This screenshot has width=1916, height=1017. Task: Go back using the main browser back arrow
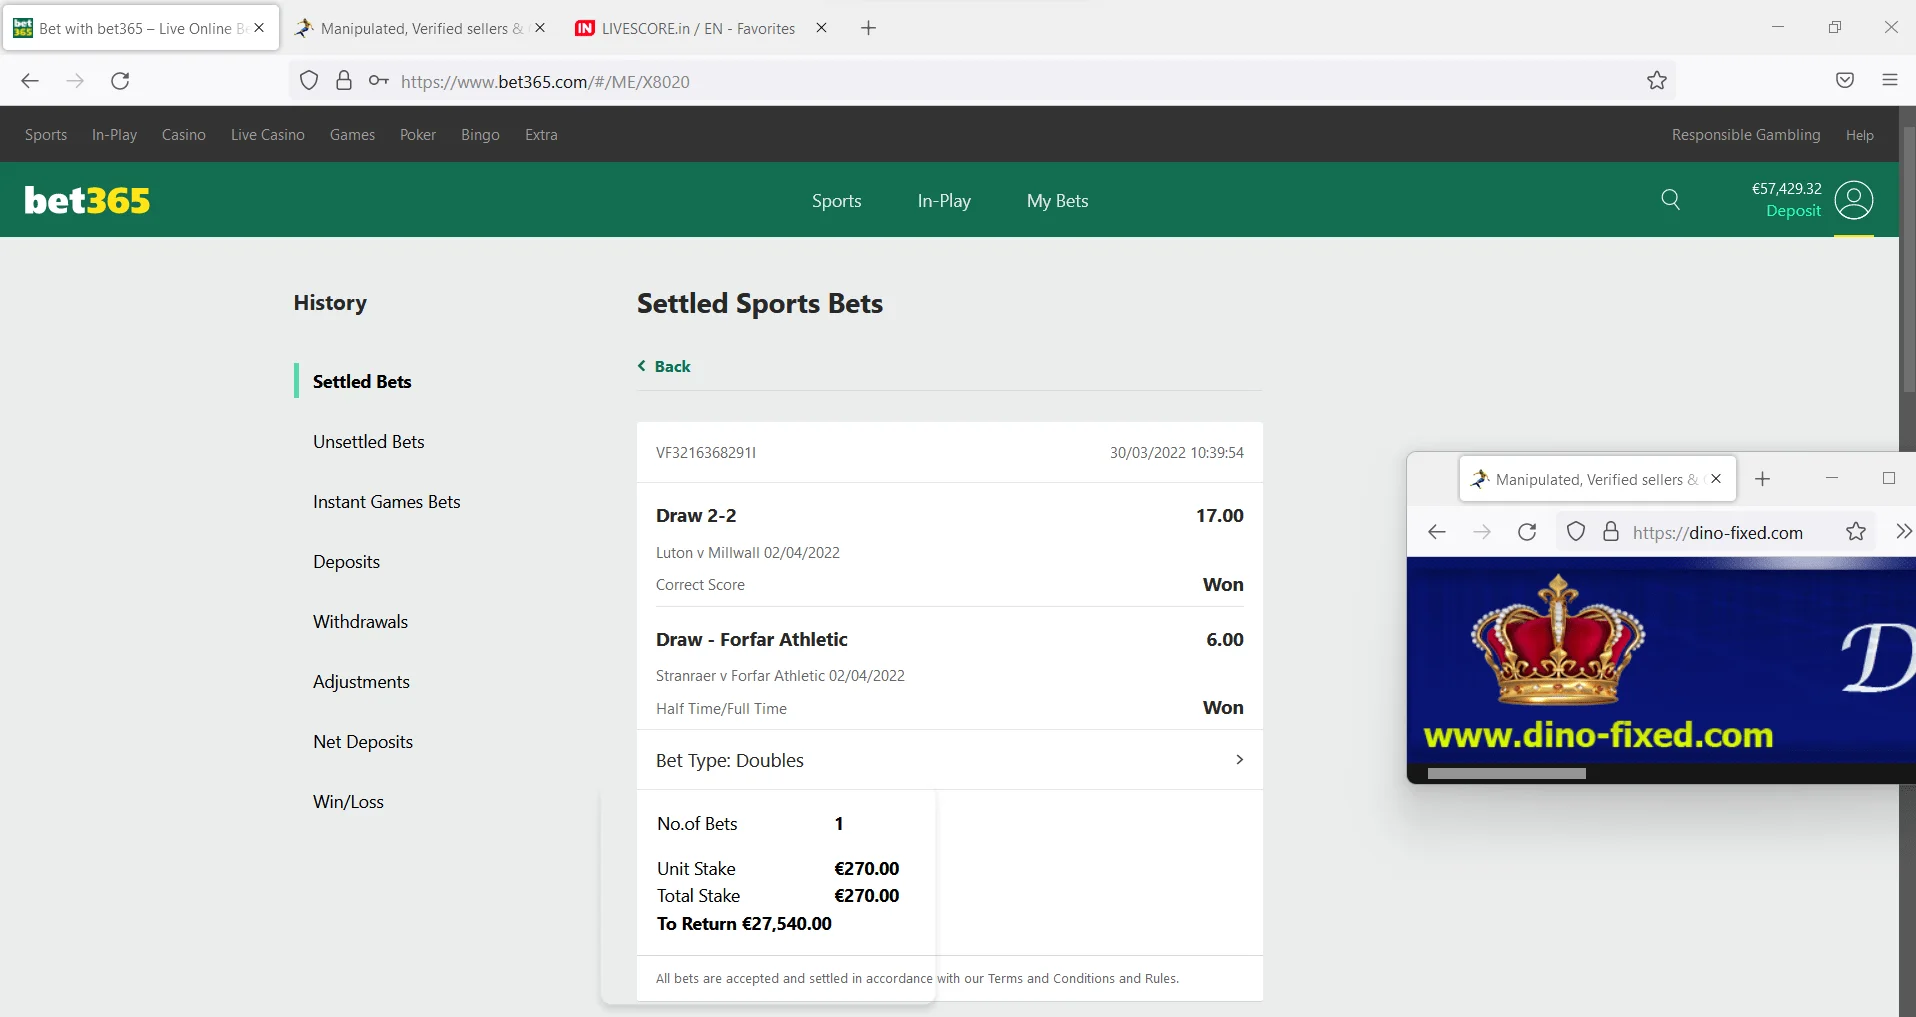(x=30, y=81)
